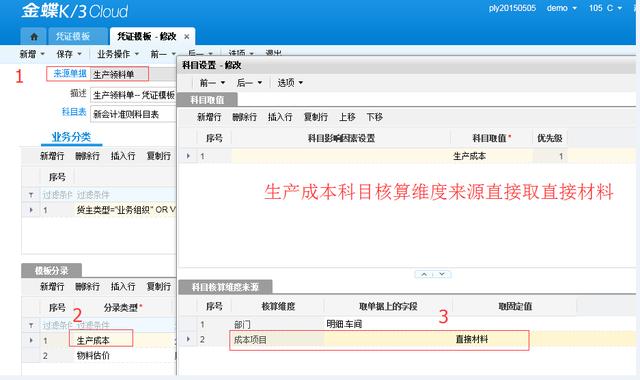Image resolution: width=640 pixels, height=380 pixels.
Task: Click the 描述 input field
Action: [x=133, y=95]
